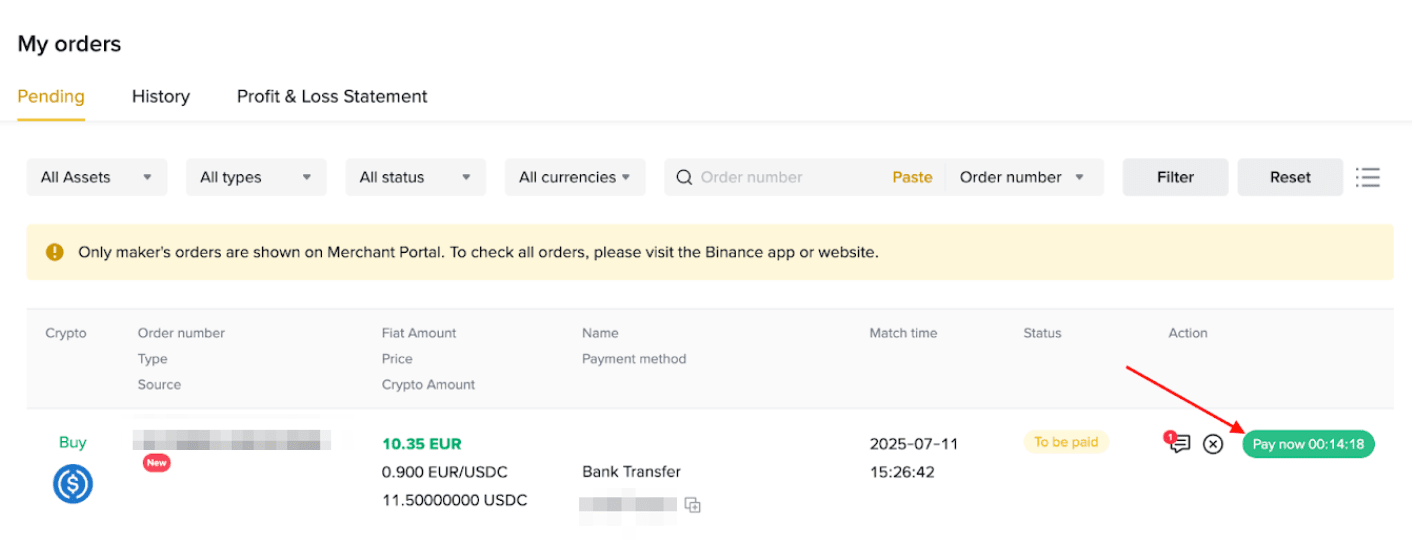Switch to the History tab
Screen dimensions: 1412x540
[161, 96]
